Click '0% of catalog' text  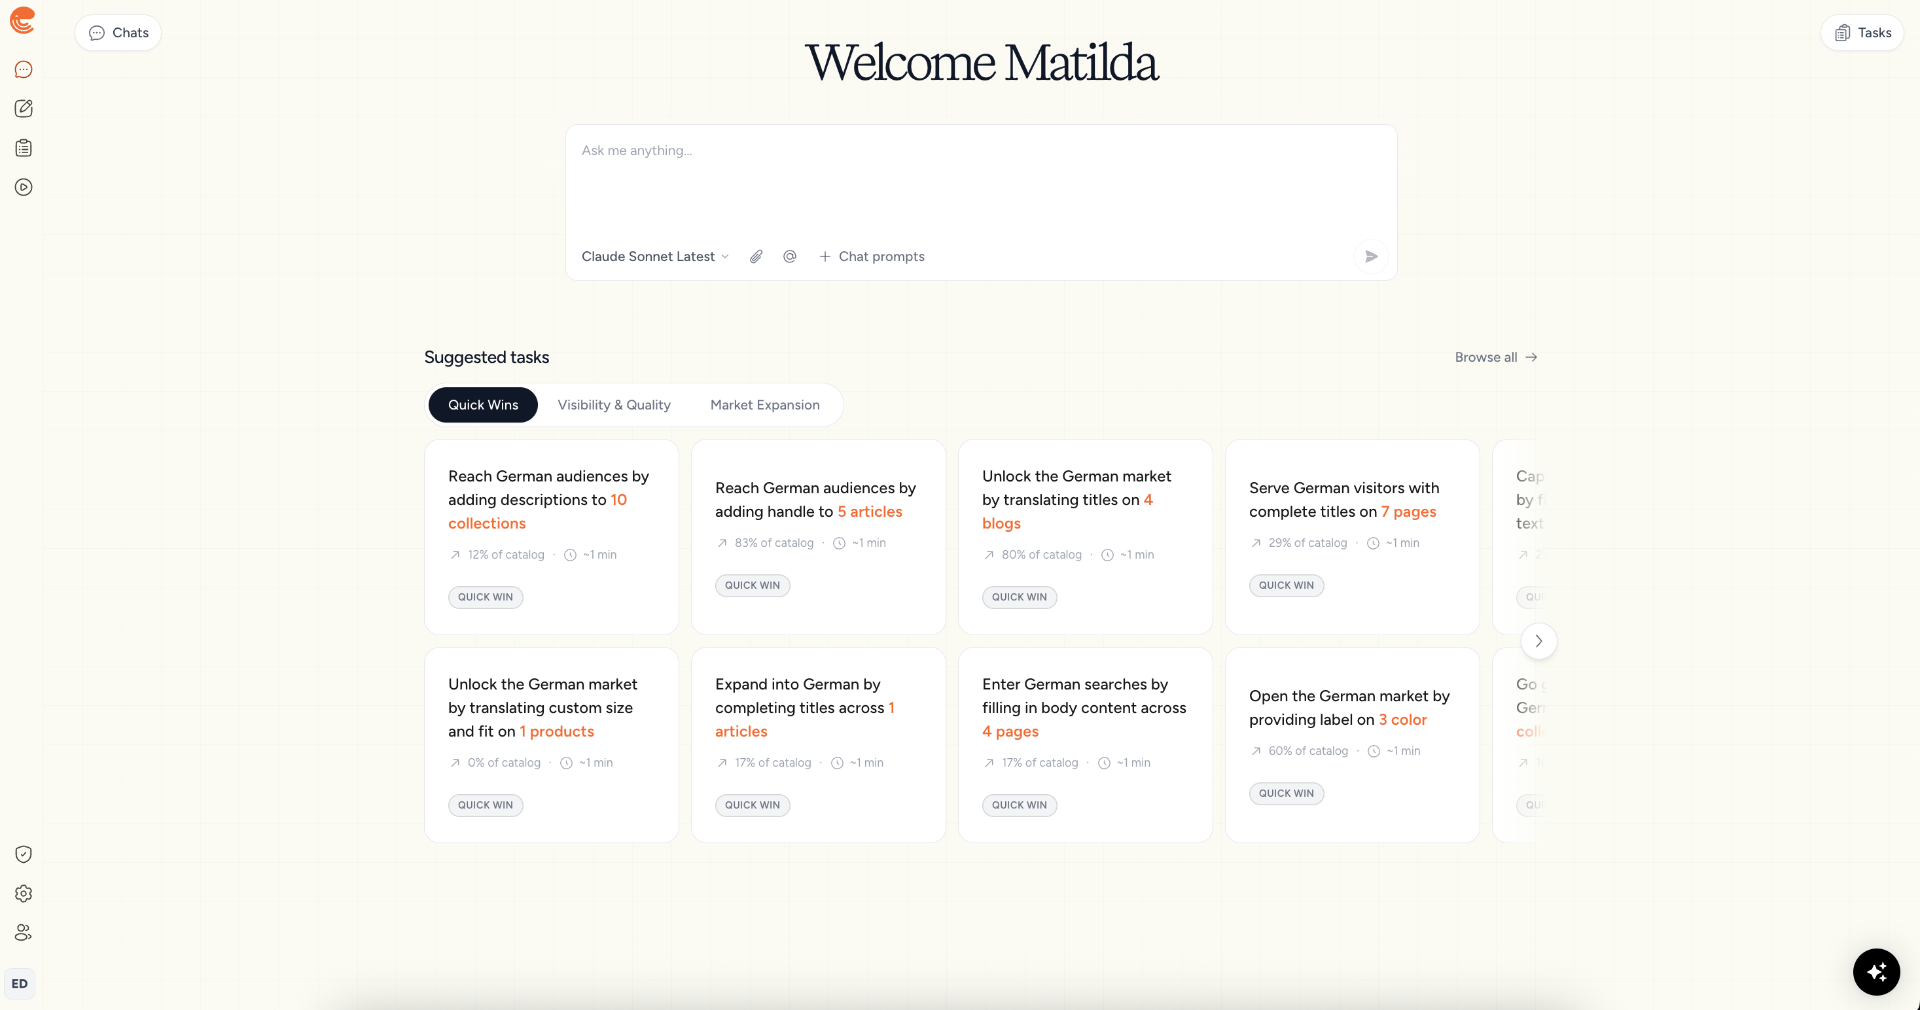click(504, 763)
